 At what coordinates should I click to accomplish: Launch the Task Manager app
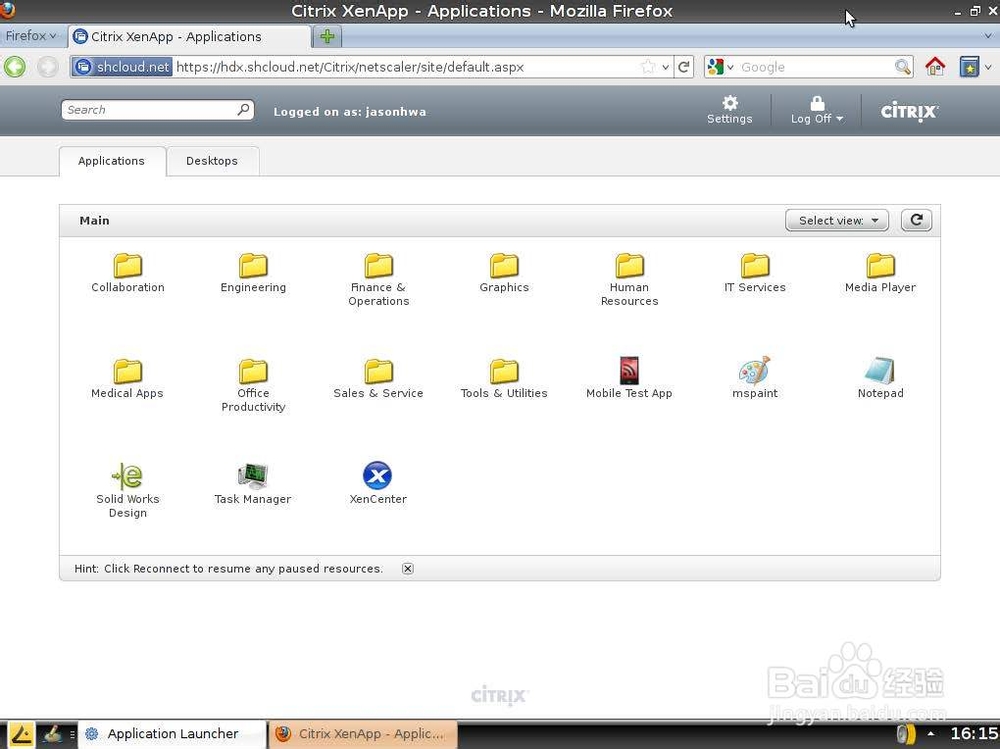click(253, 484)
